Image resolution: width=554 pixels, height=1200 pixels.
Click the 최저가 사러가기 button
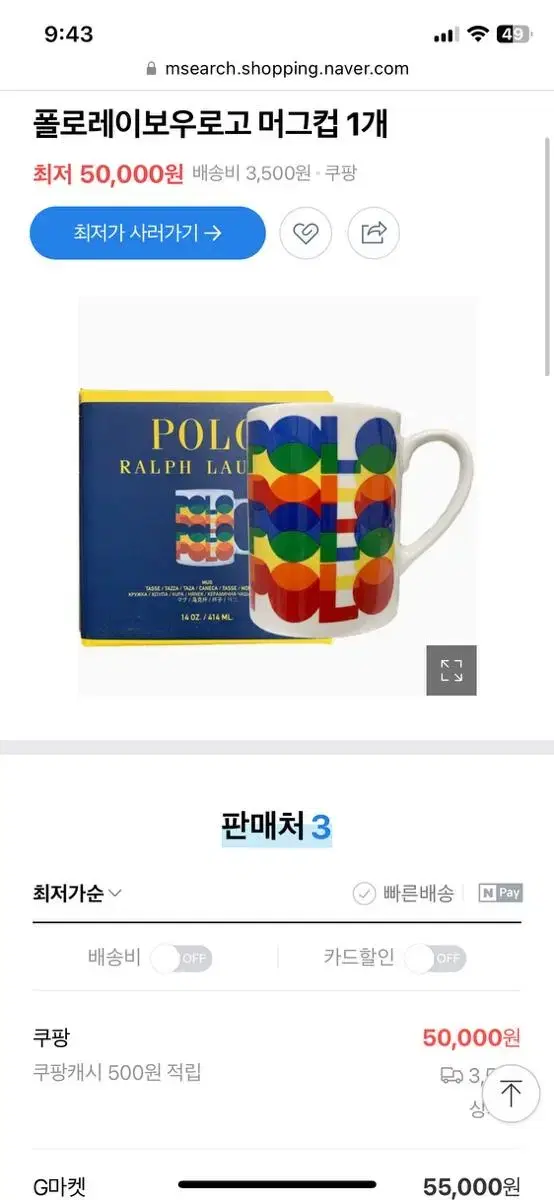tap(148, 233)
